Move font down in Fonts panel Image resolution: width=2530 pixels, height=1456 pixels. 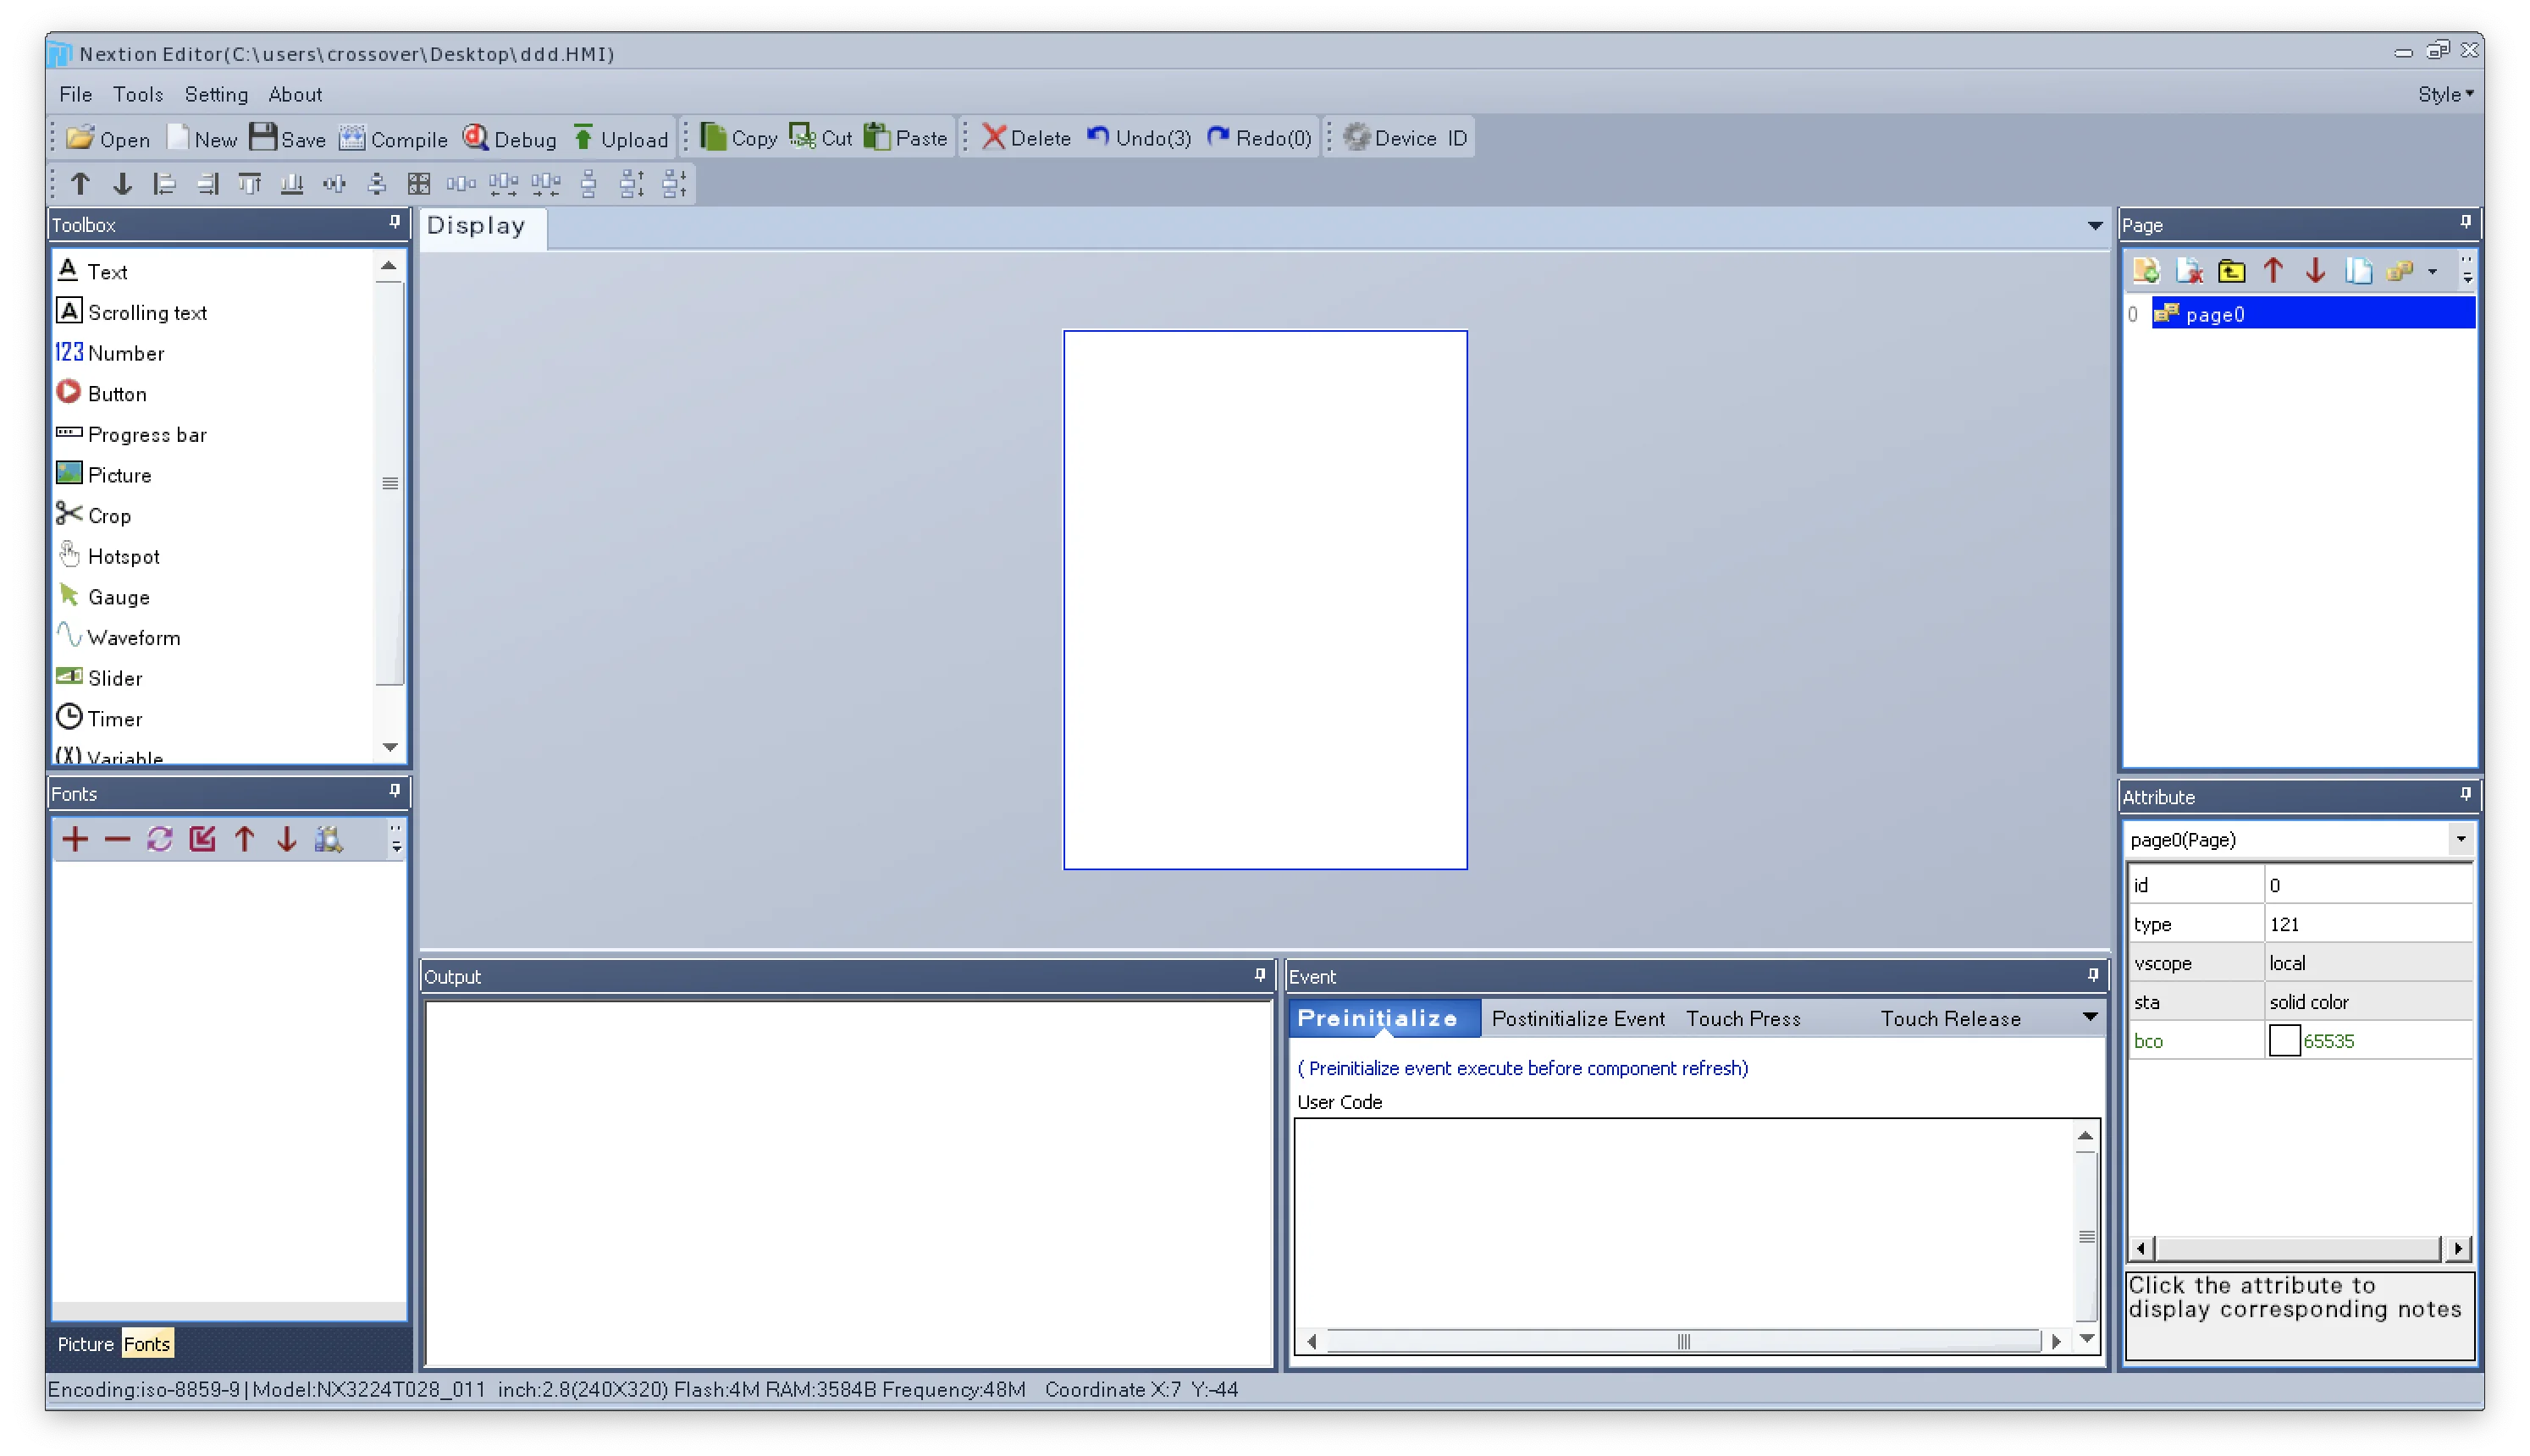tap(287, 840)
